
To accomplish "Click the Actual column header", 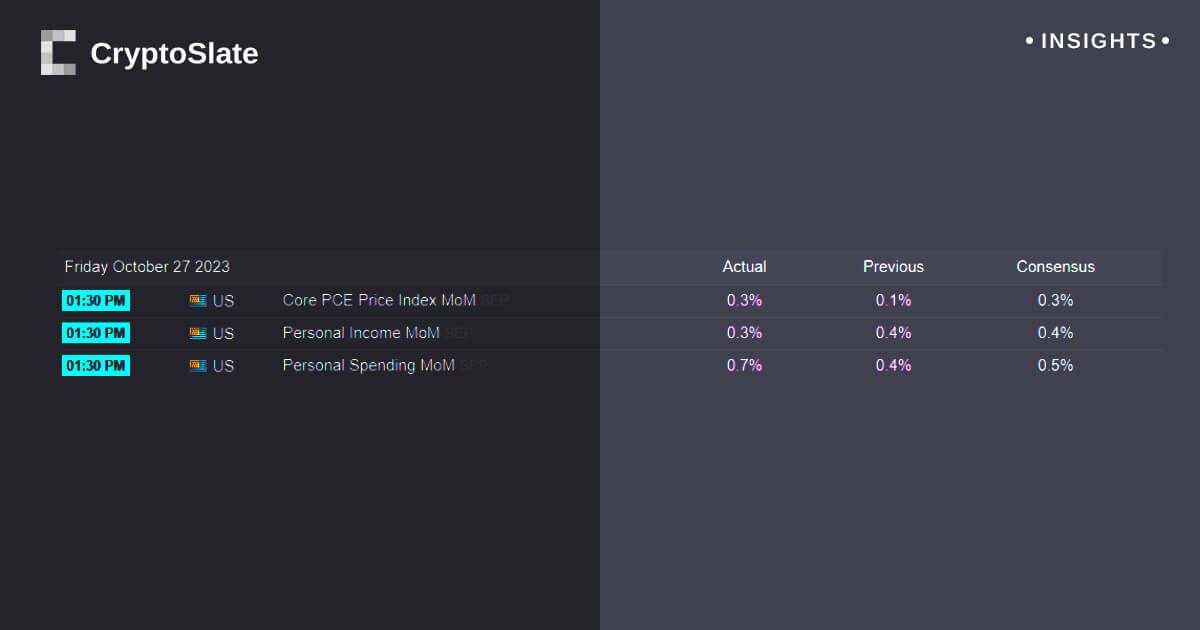I will click(x=744, y=267).
